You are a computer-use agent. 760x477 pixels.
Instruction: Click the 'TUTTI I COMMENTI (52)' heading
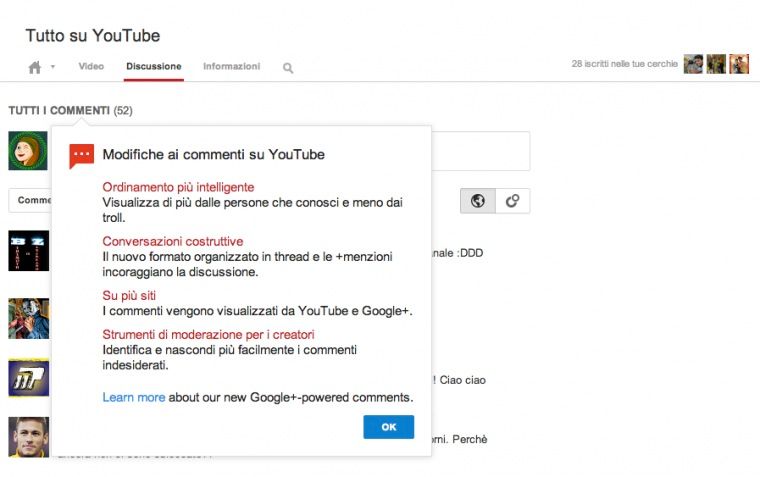tap(70, 111)
